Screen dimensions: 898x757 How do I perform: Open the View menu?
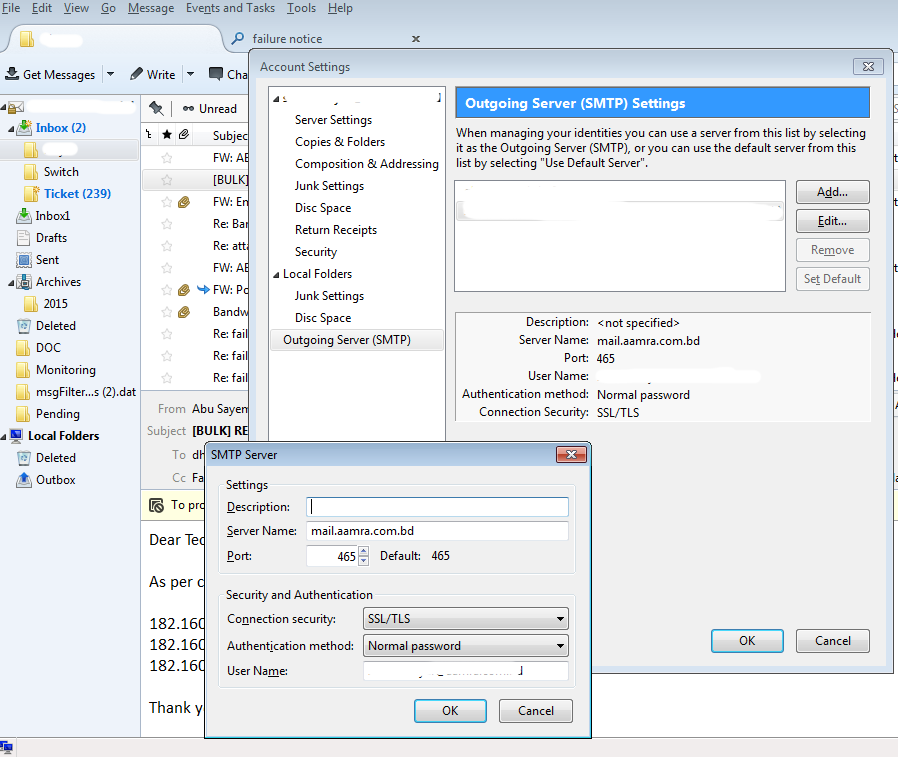point(76,8)
